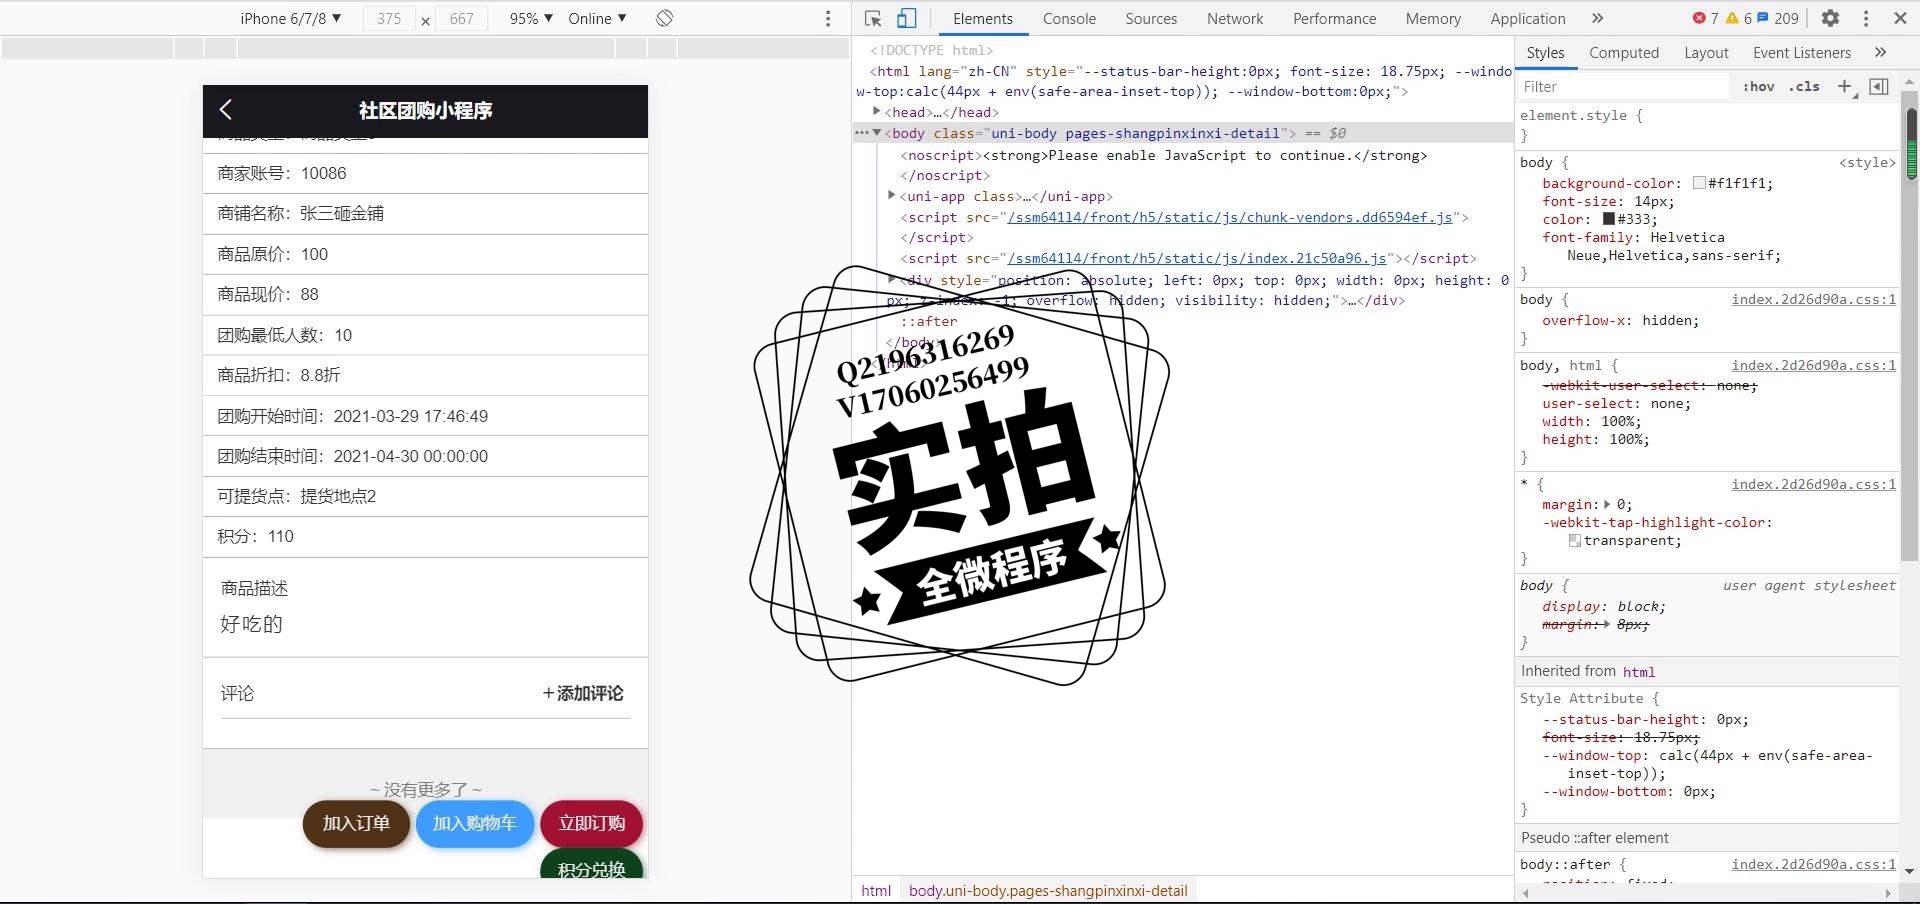1920x904 pixels.
Task: Click the transparent color swatch
Action: [1575, 540]
